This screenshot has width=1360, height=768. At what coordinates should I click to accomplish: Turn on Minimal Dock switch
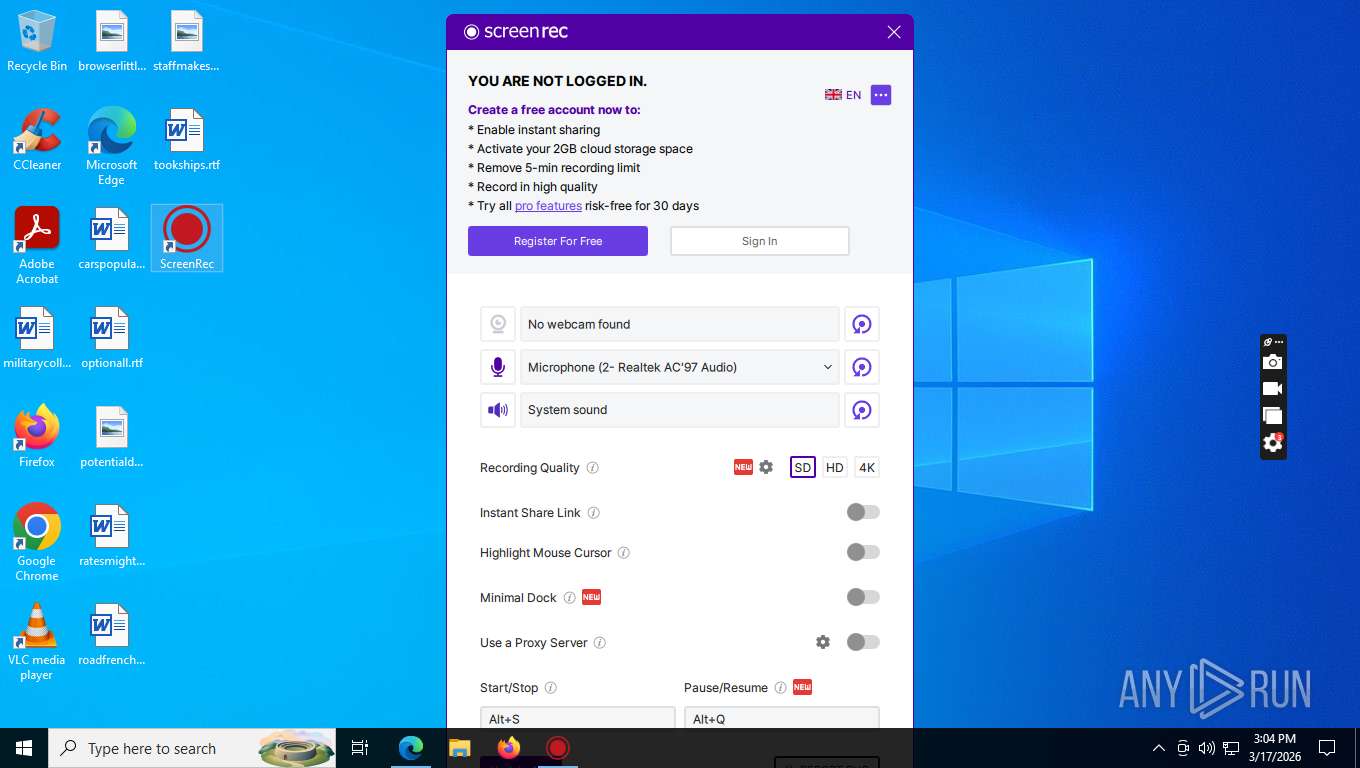(x=863, y=597)
